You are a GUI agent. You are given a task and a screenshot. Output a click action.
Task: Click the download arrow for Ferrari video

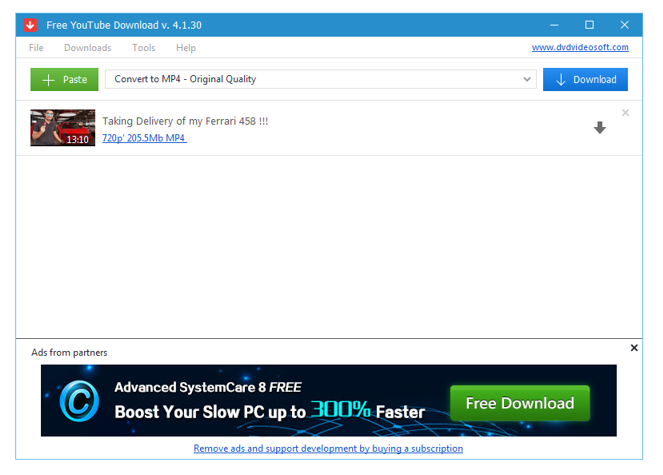pyautogui.click(x=600, y=127)
